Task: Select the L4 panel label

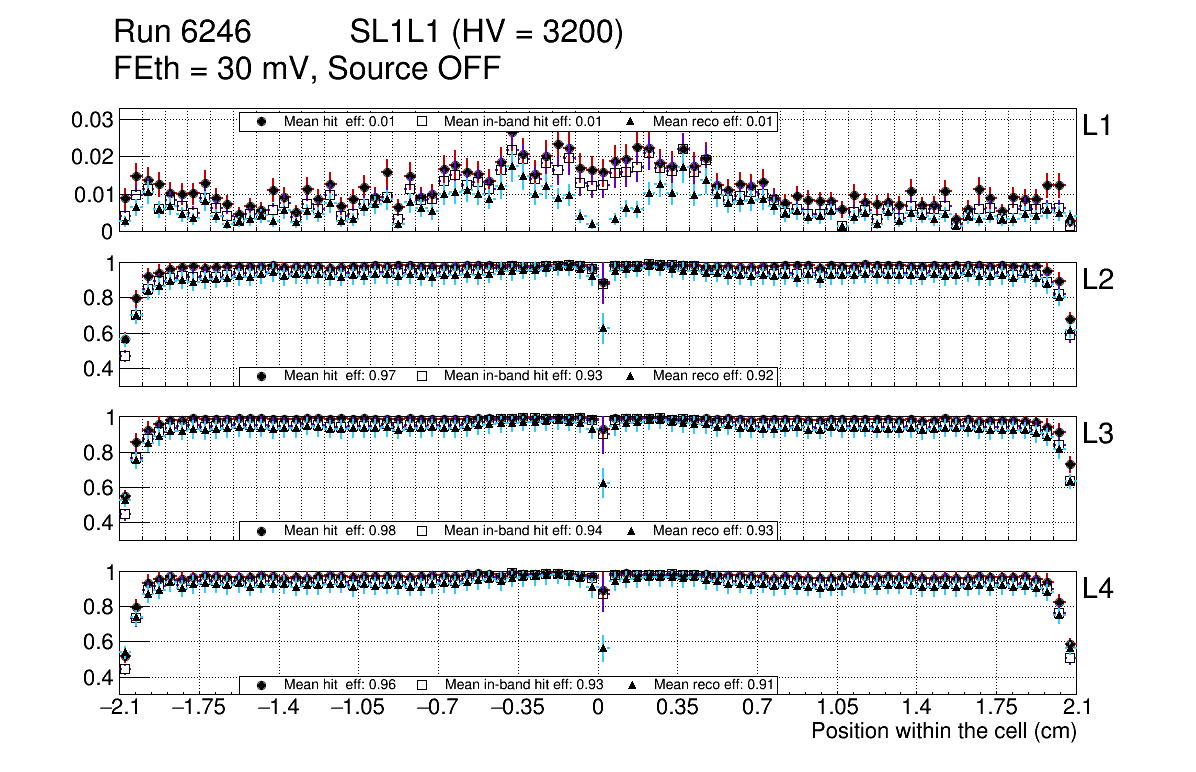Action: pyautogui.click(x=1097, y=589)
